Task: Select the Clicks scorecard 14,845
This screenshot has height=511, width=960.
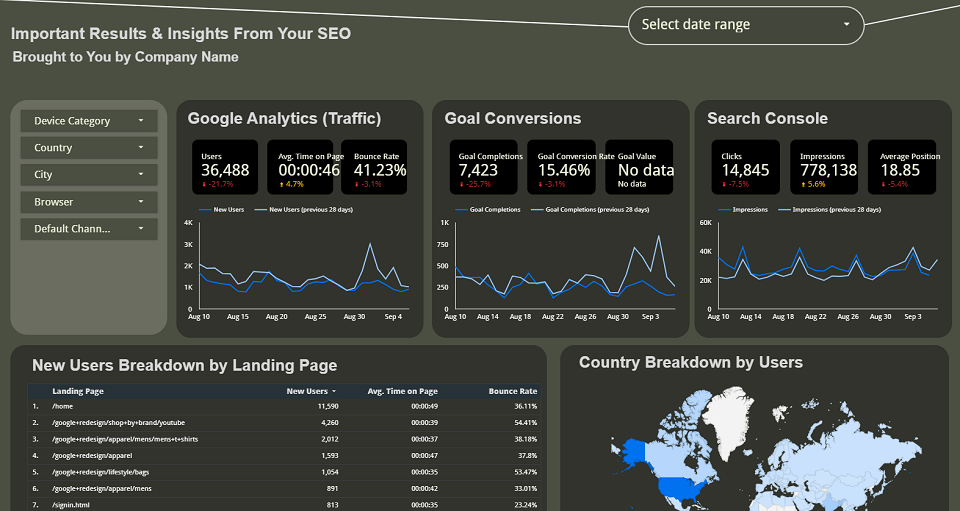Action: 745,168
